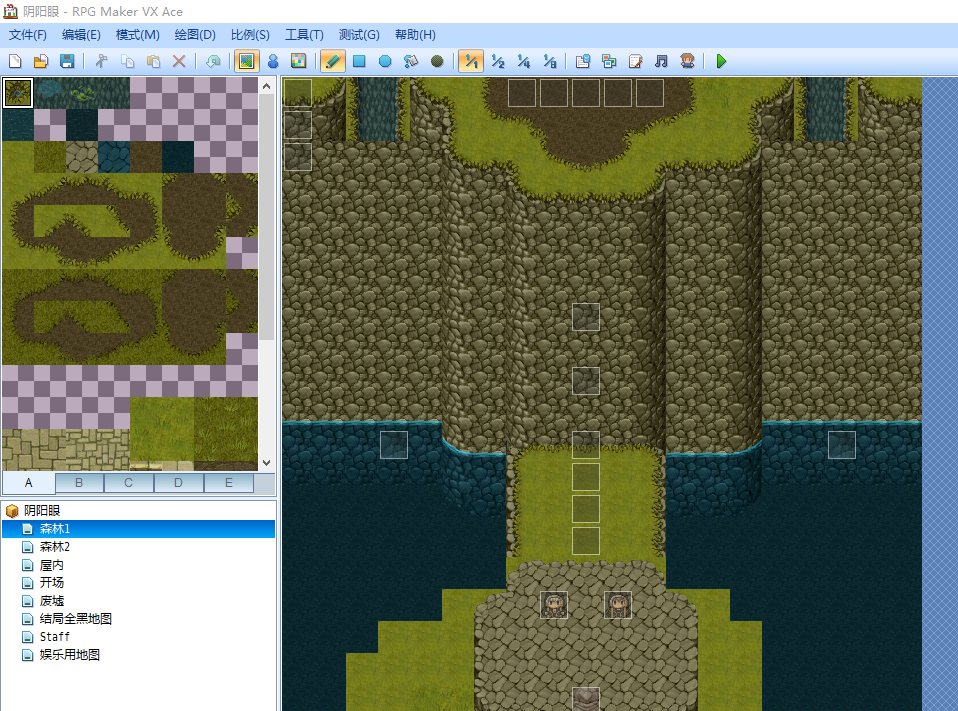This screenshot has height=711, width=958.
Task: Click the tileset palette scroll-up arrow
Action: (266, 86)
